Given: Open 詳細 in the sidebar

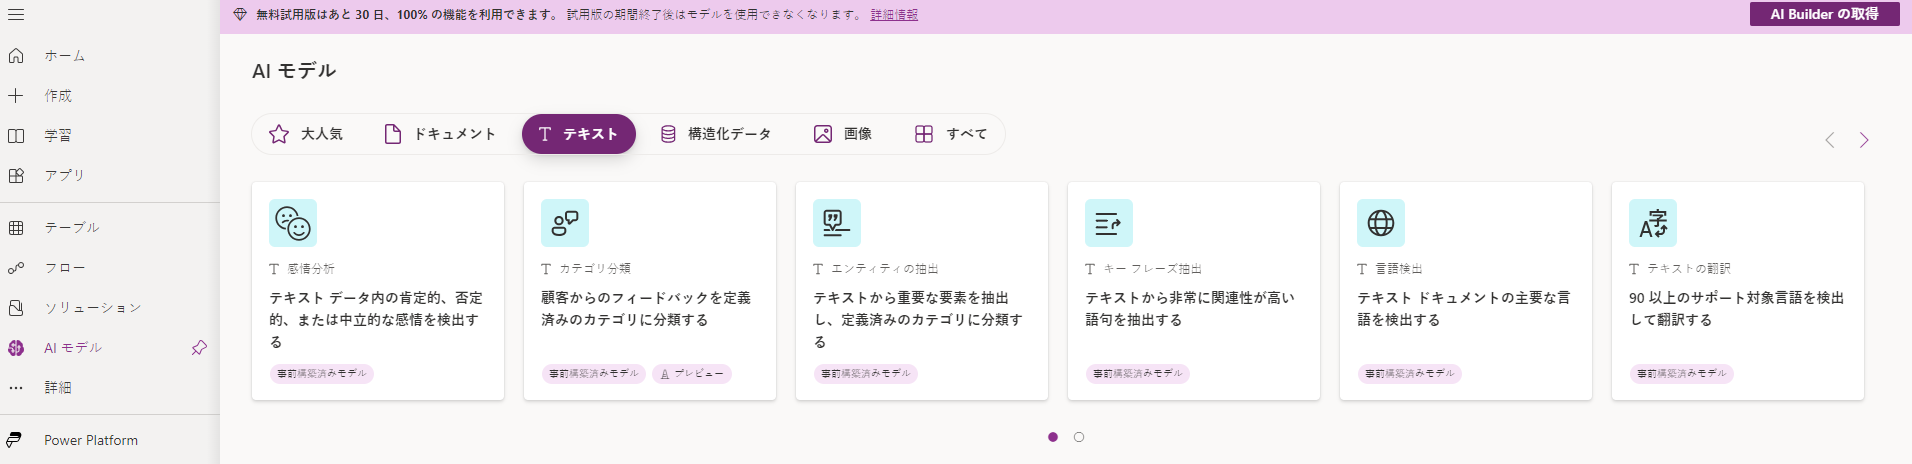Looking at the screenshot, I should (x=110, y=388).
